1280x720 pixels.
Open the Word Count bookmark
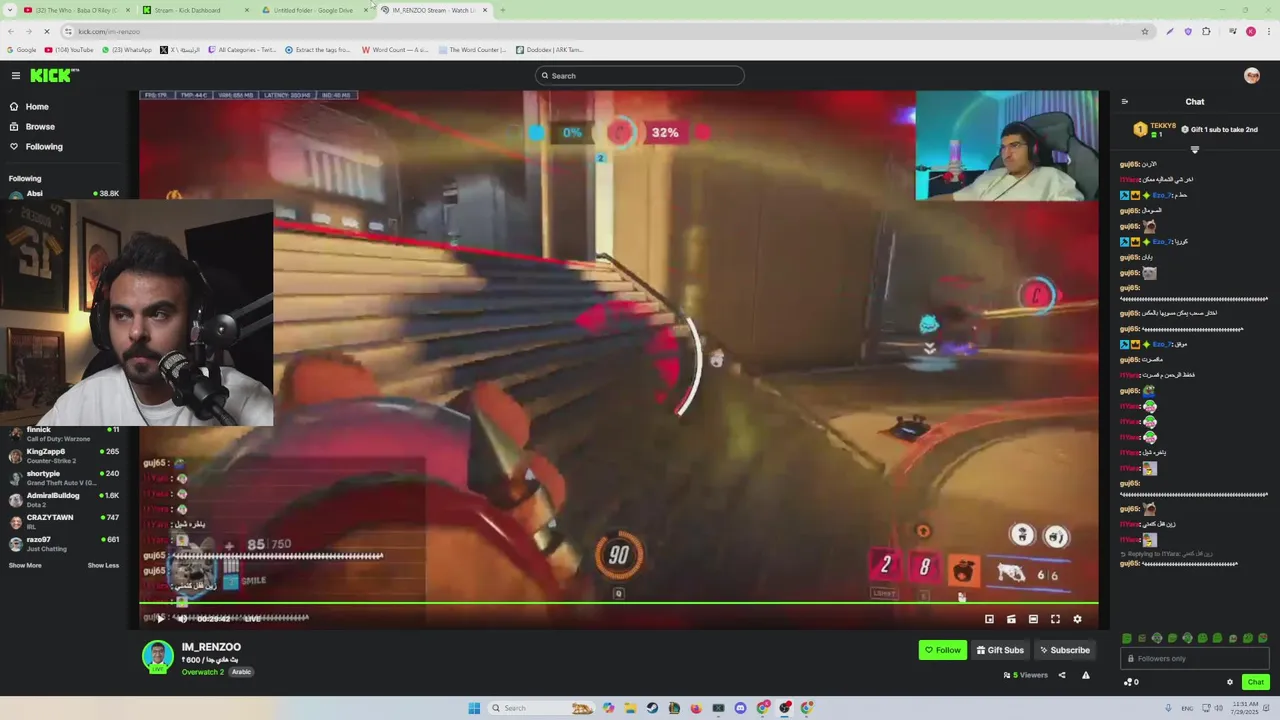coord(396,50)
